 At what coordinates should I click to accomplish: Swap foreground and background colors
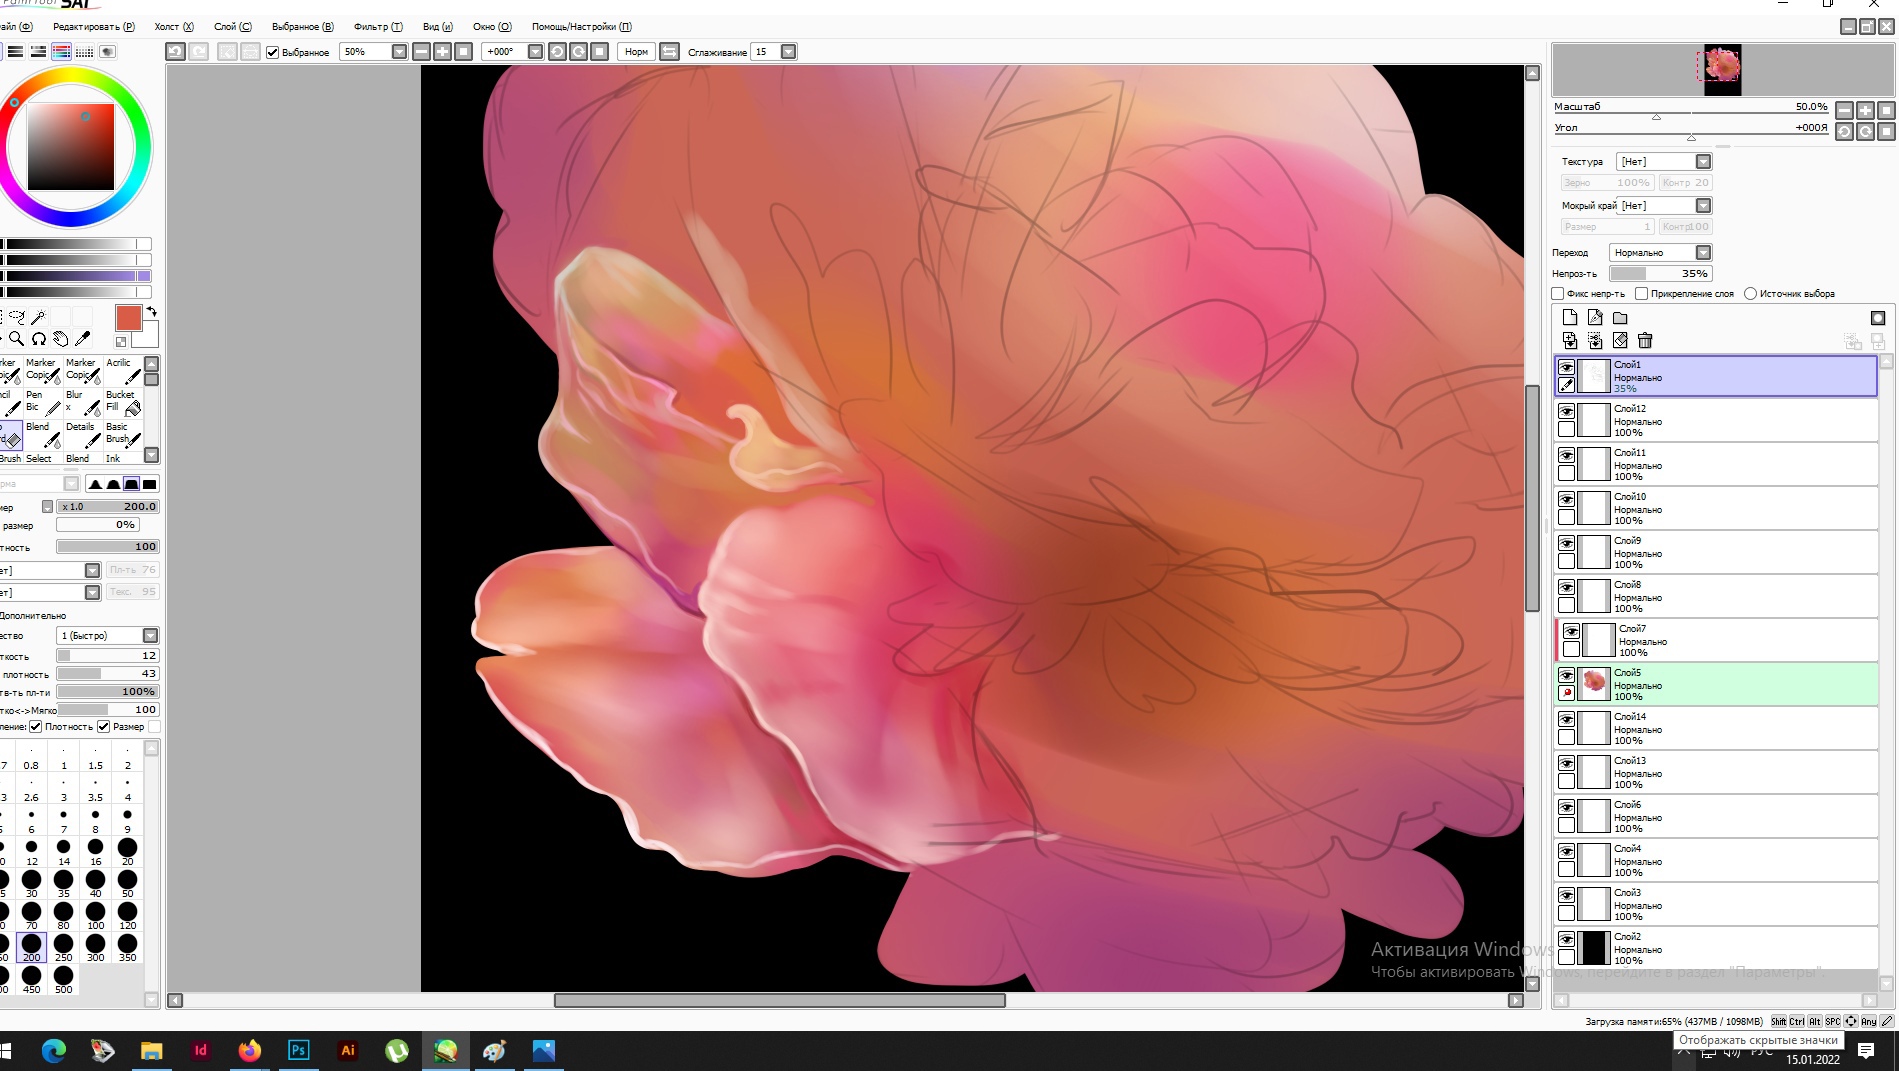click(152, 312)
